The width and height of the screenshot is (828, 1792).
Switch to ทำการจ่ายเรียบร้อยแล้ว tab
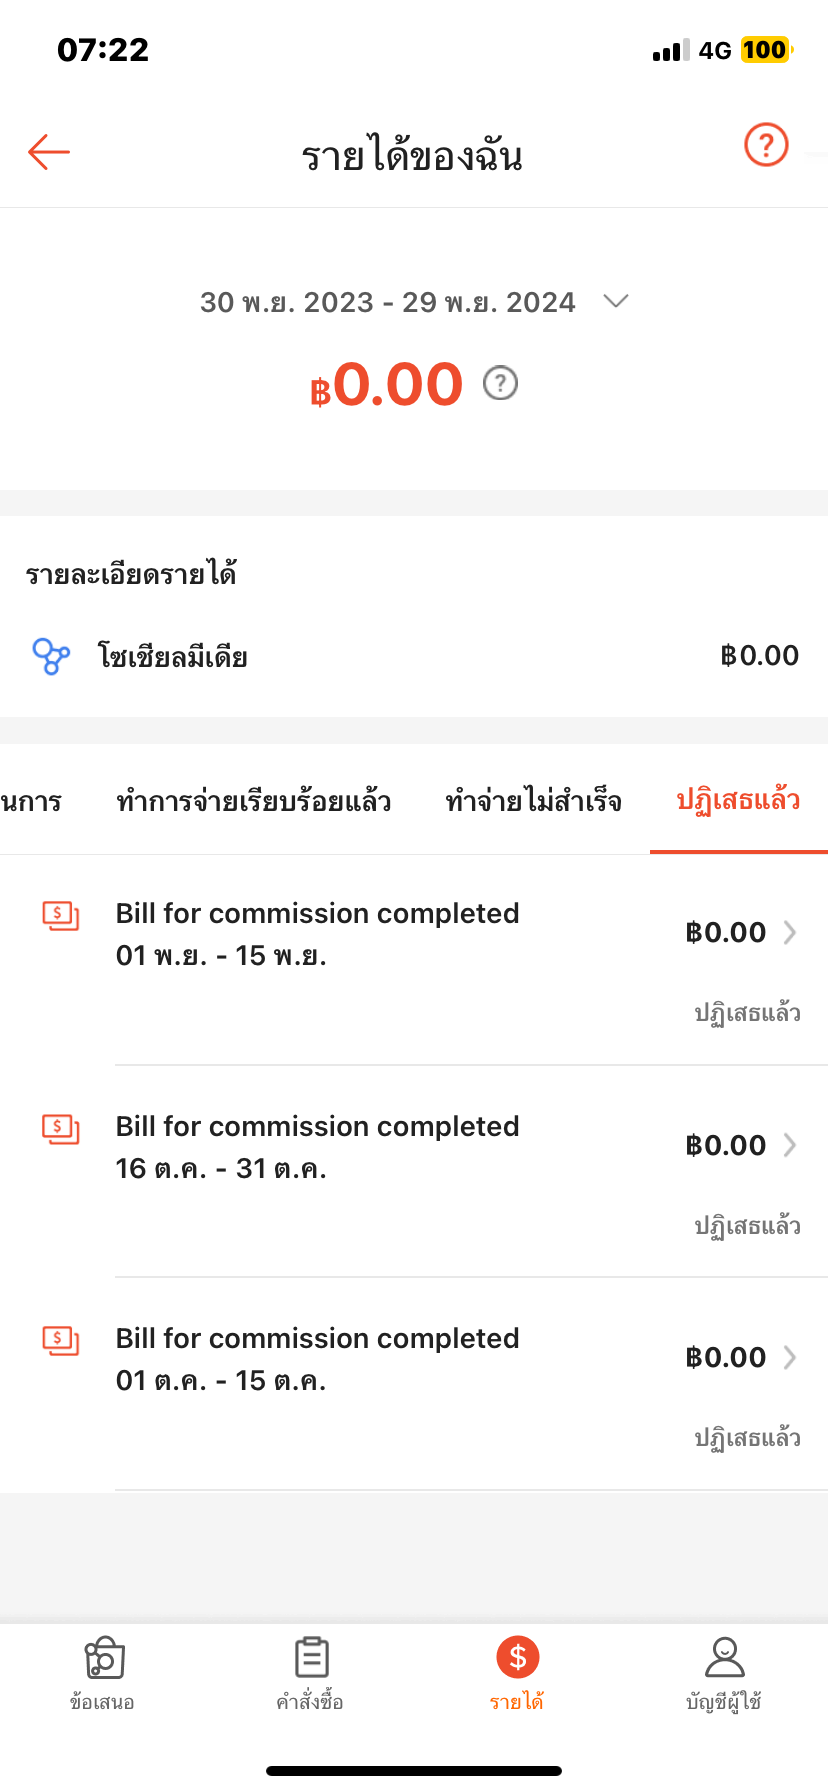[x=253, y=801]
